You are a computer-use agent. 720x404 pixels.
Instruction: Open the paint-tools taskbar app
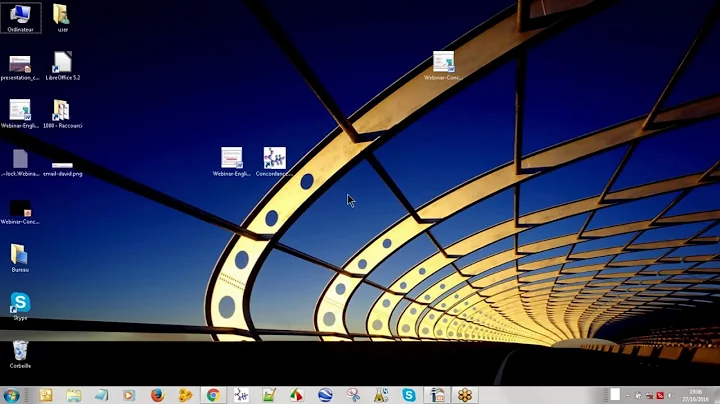(437, 395)
